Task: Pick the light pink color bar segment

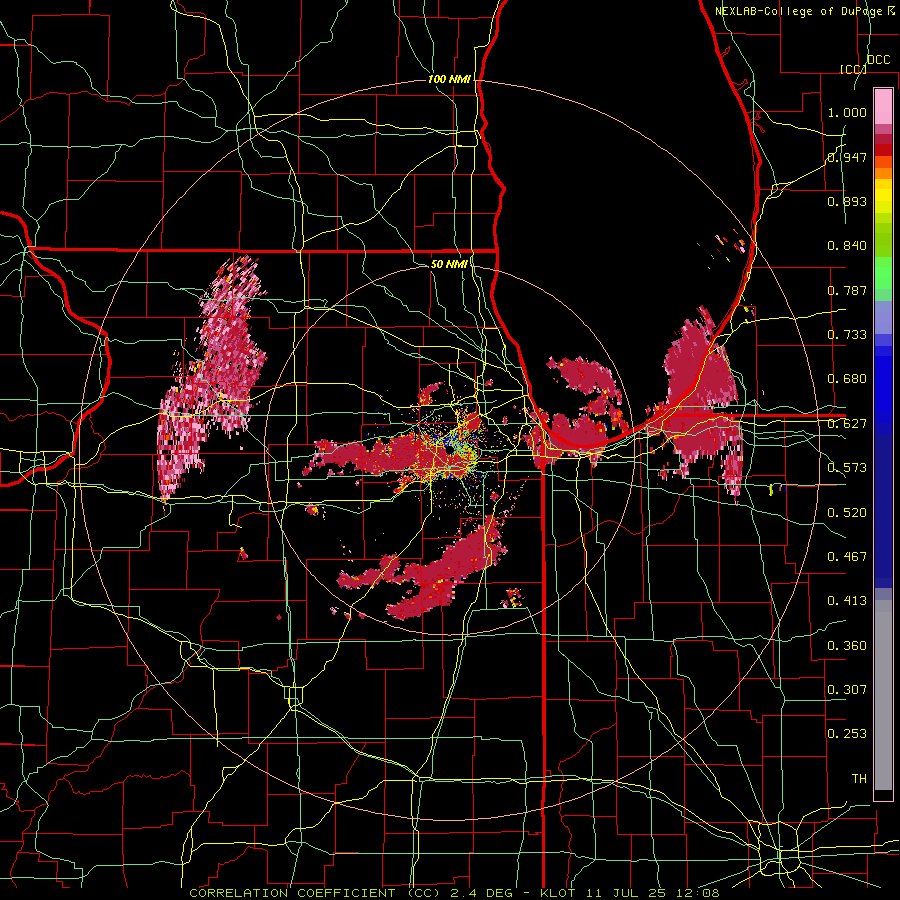Action: click(883, 107)
